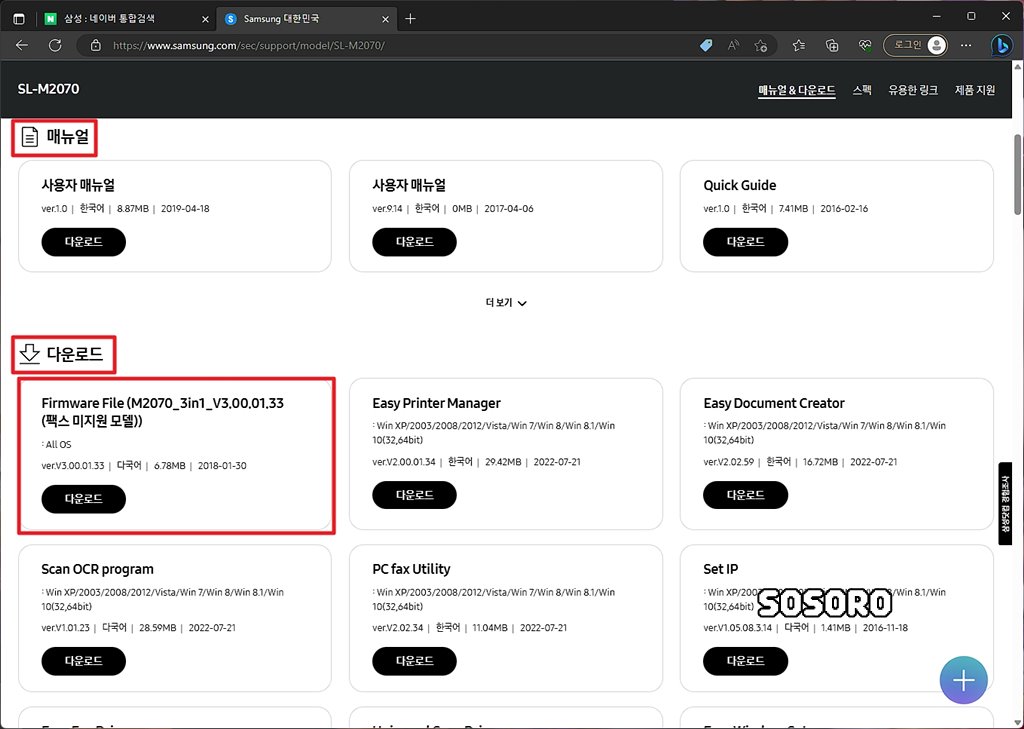Open the tab actions menu icon

pos(19,19)
